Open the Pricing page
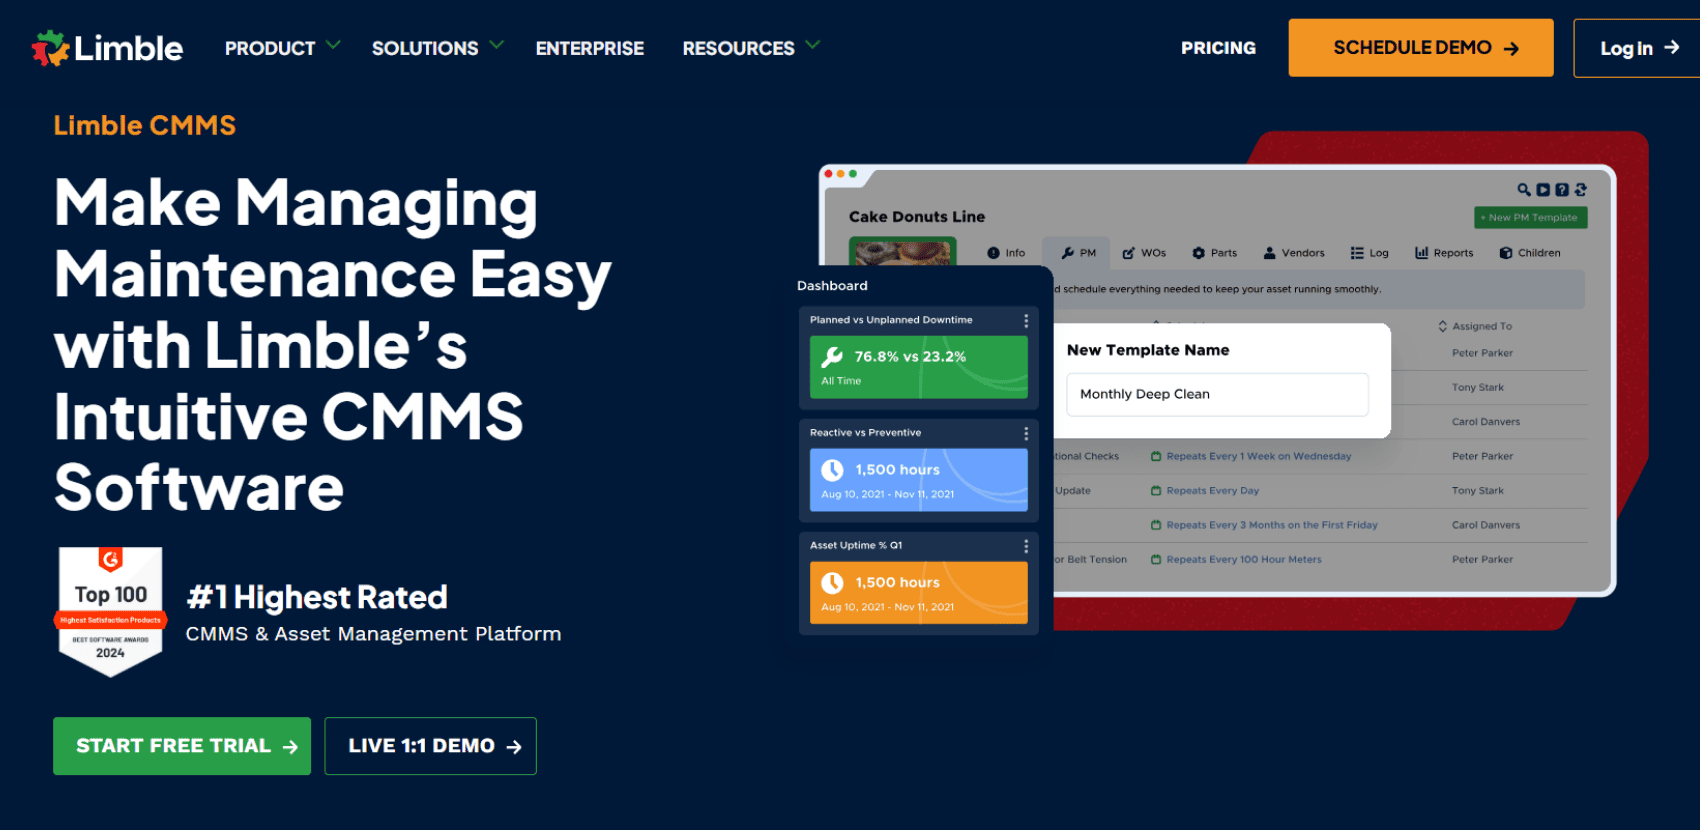 1218,48
